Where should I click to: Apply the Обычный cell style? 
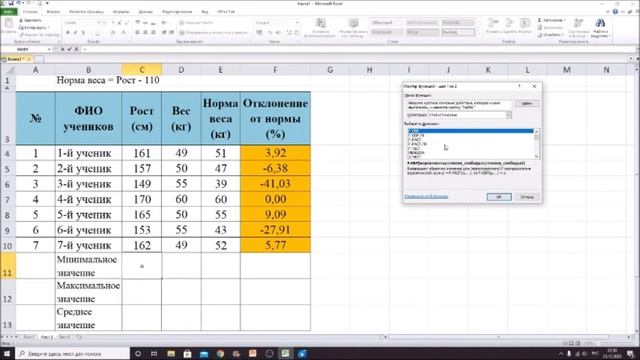tap(387, 23)
